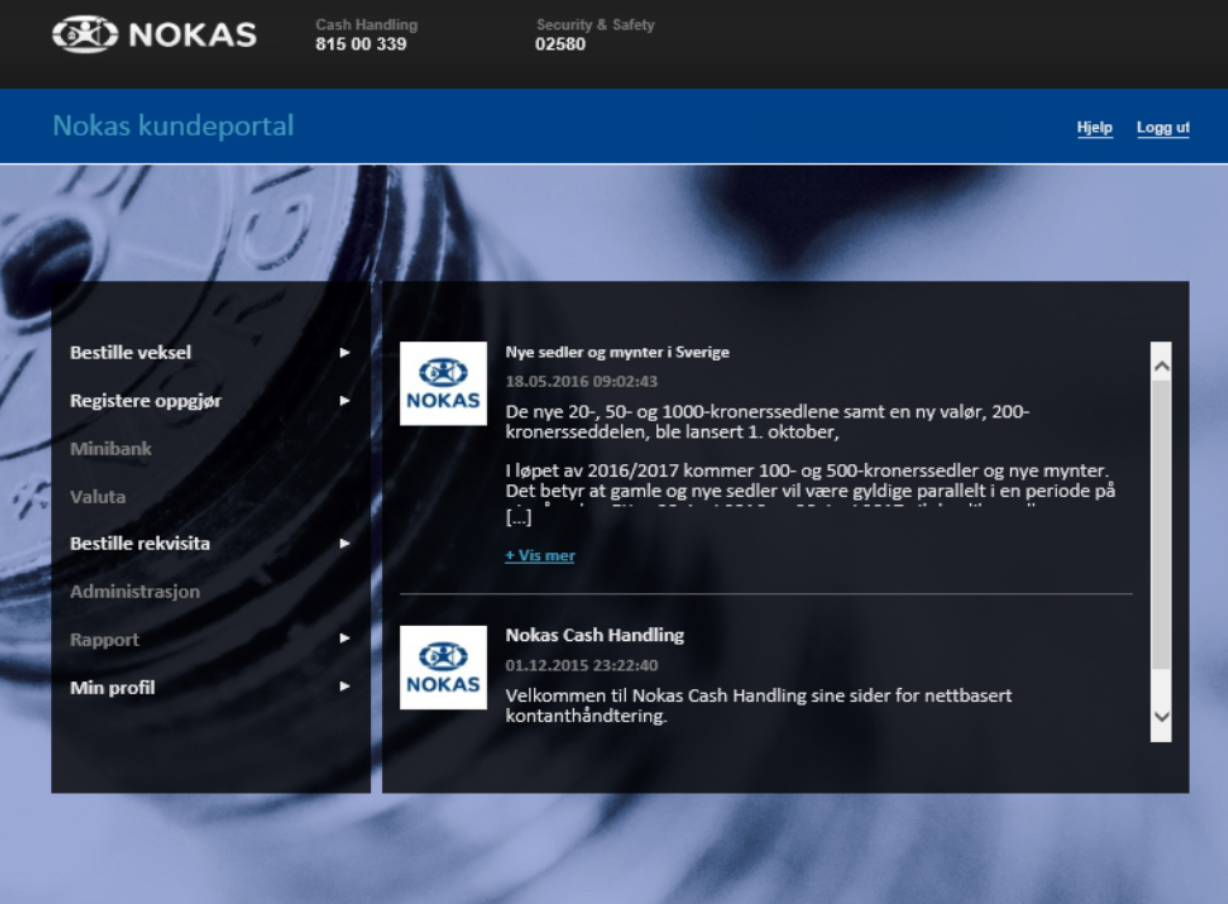
Task: Click the news list scrollbar thumb
Action: click(1161, 525)
